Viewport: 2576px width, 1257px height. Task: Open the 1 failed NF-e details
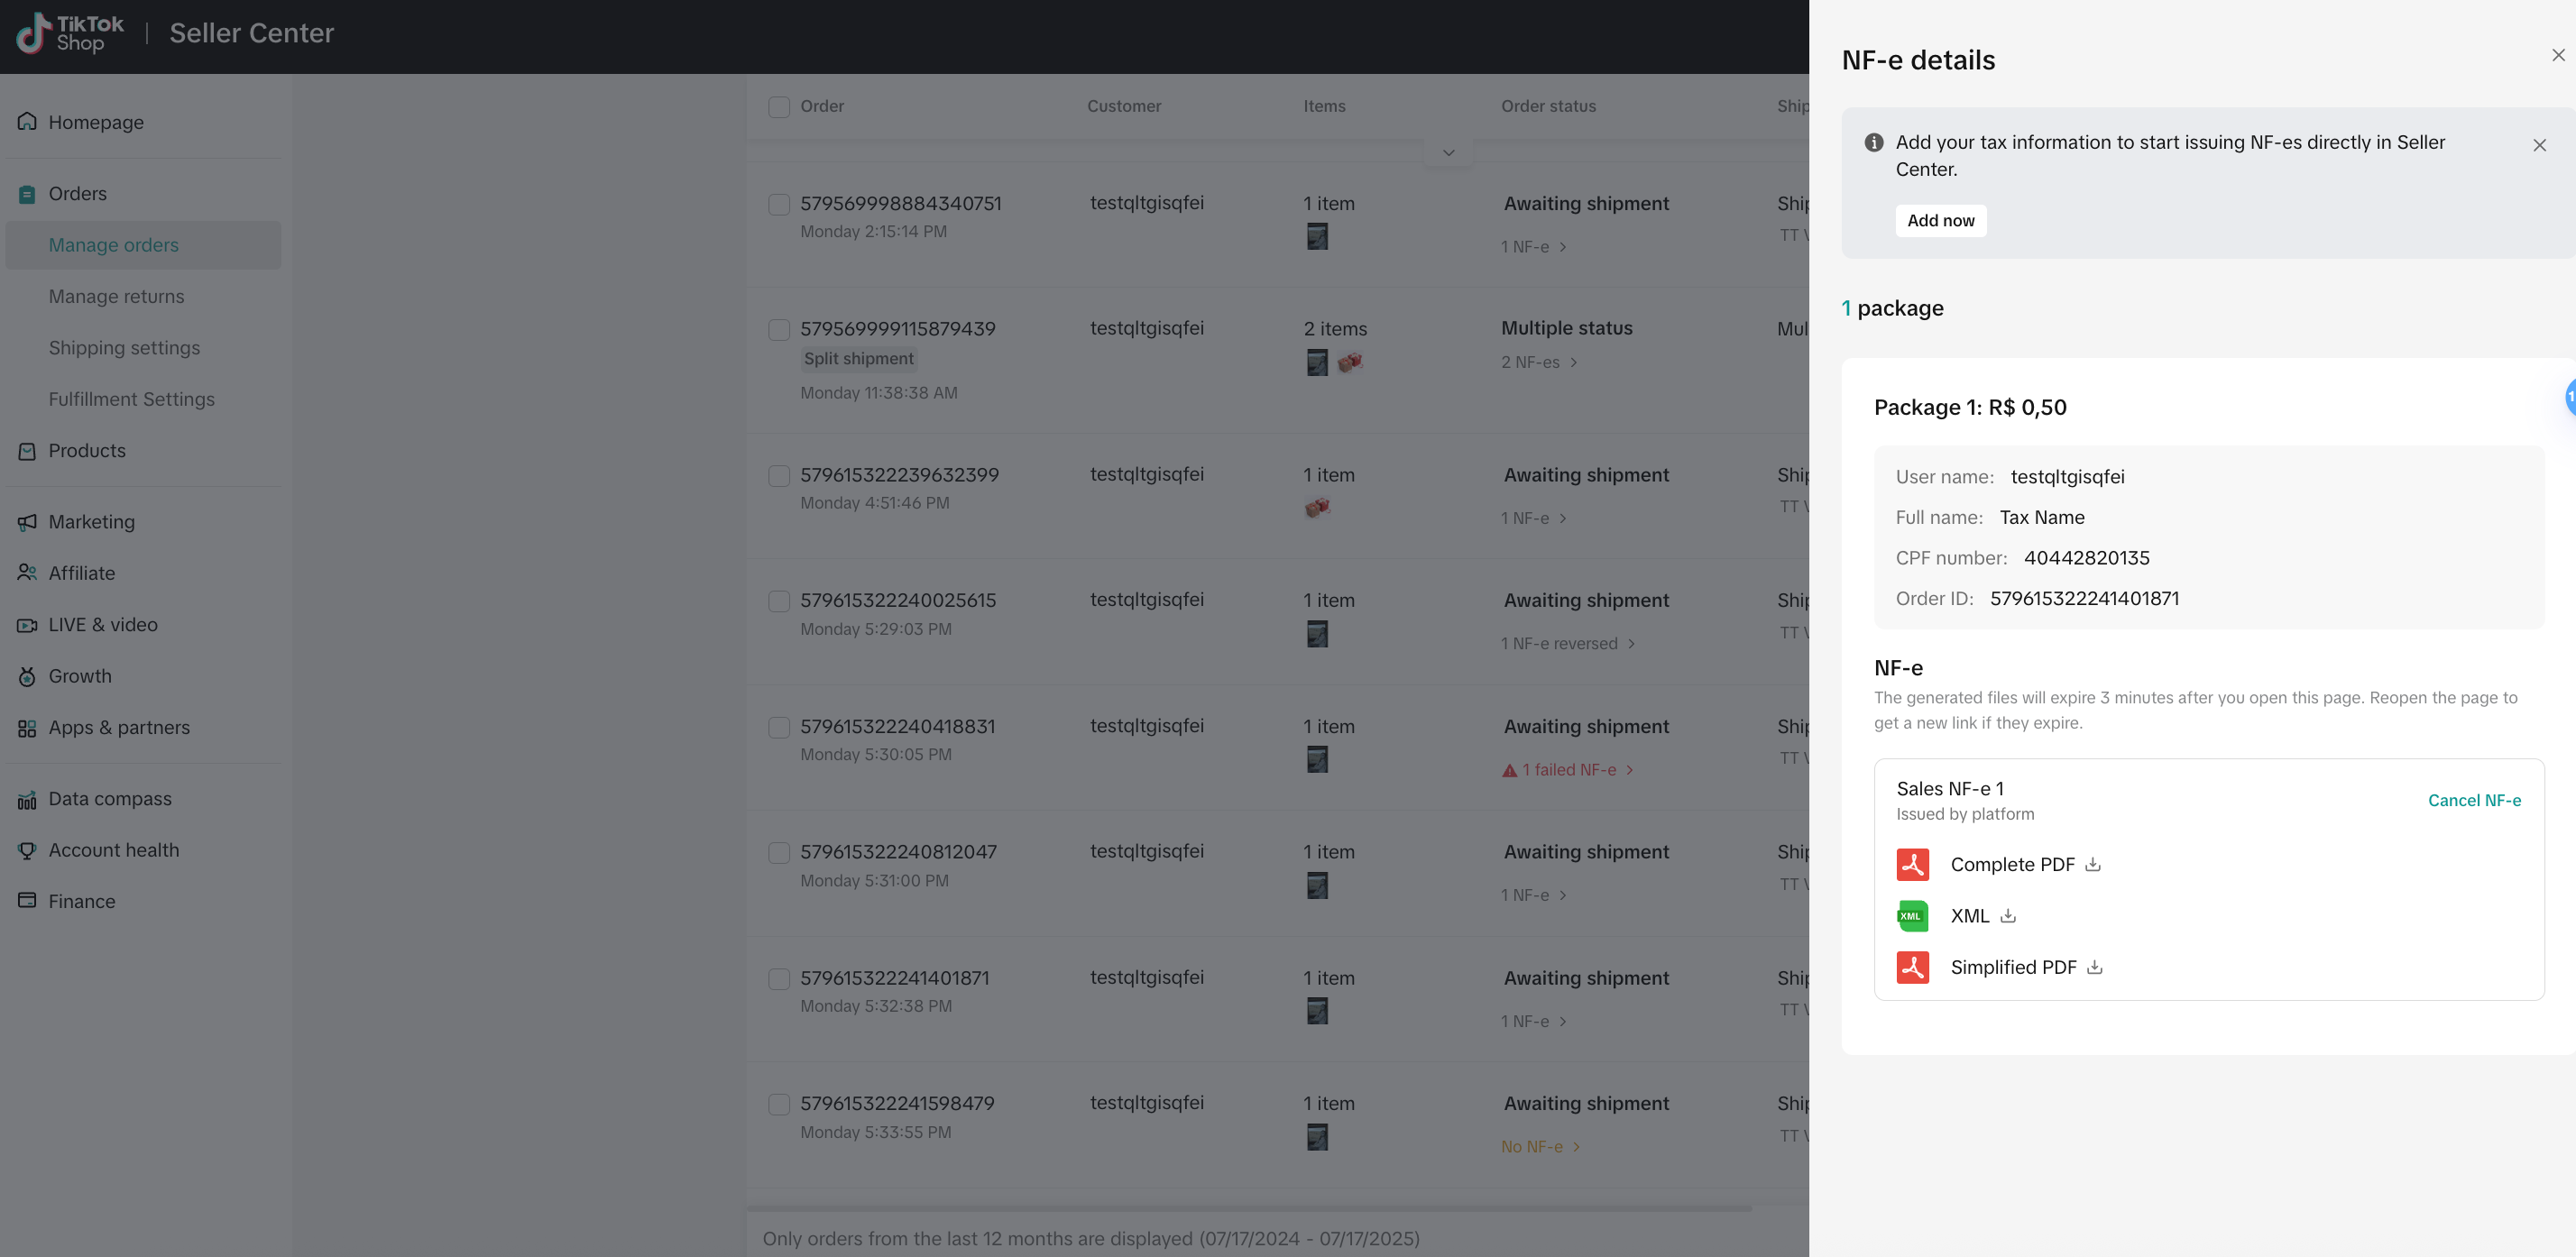click(x=1568, y=770)
